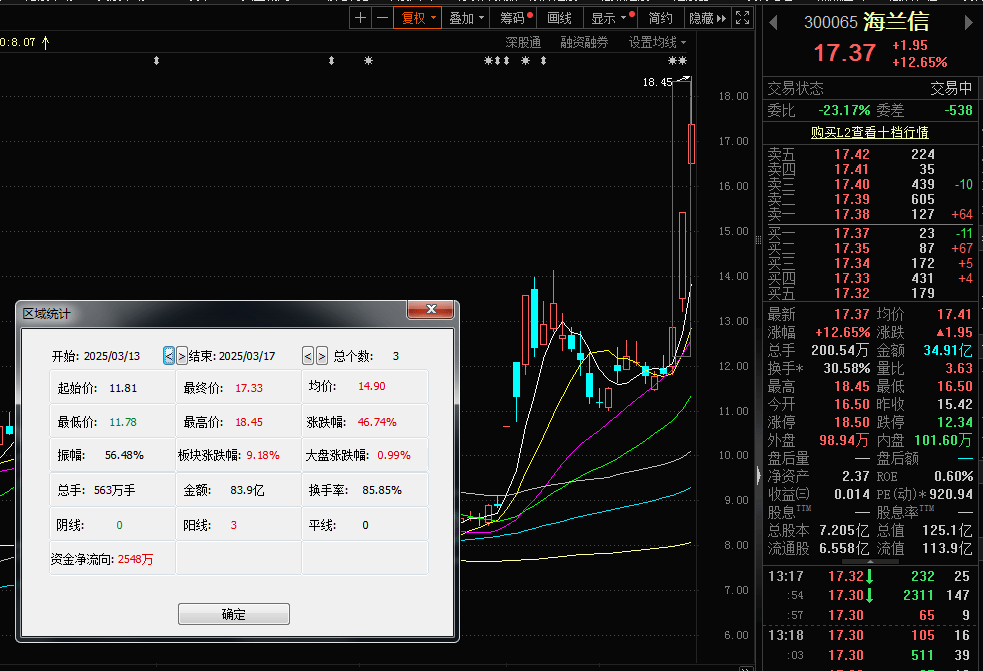Open the 显示 display dropdown

611,18
